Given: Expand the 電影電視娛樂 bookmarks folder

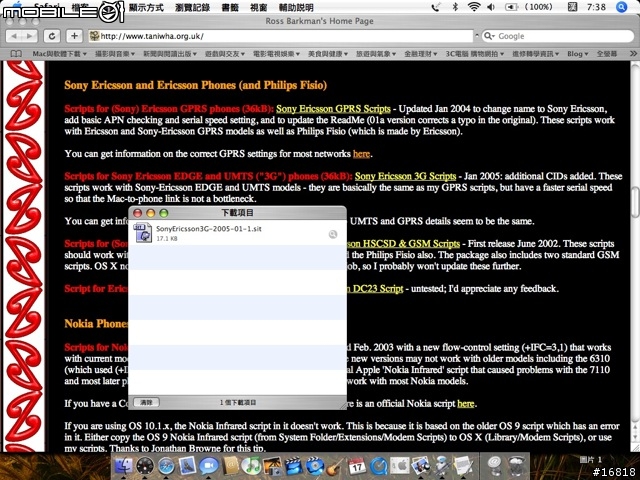Looking at the screenshot, I should click(276, 54).
